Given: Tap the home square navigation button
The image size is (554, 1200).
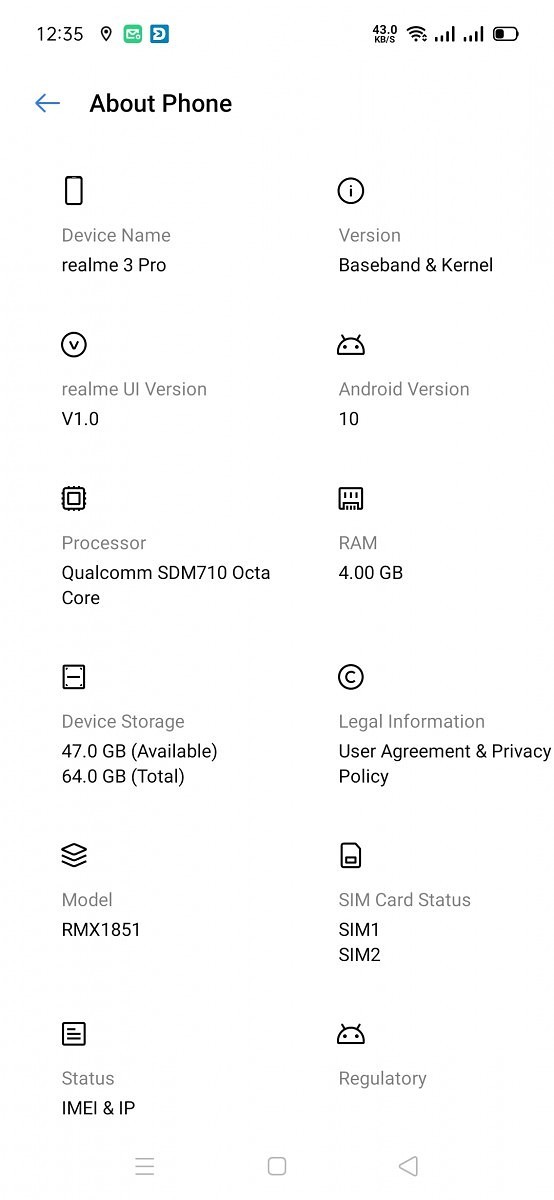Looking at the screenshot, I should pos(277,1166).
